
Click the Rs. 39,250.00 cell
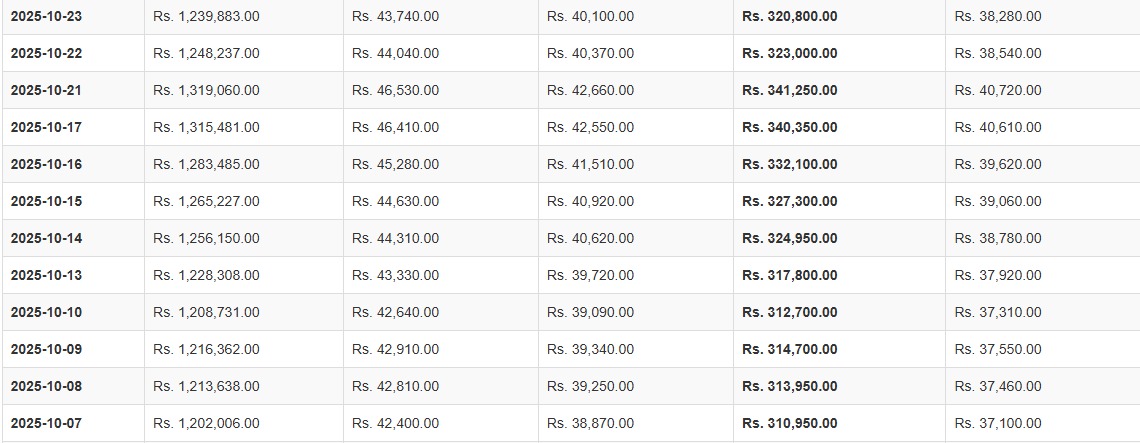[590, 386]
